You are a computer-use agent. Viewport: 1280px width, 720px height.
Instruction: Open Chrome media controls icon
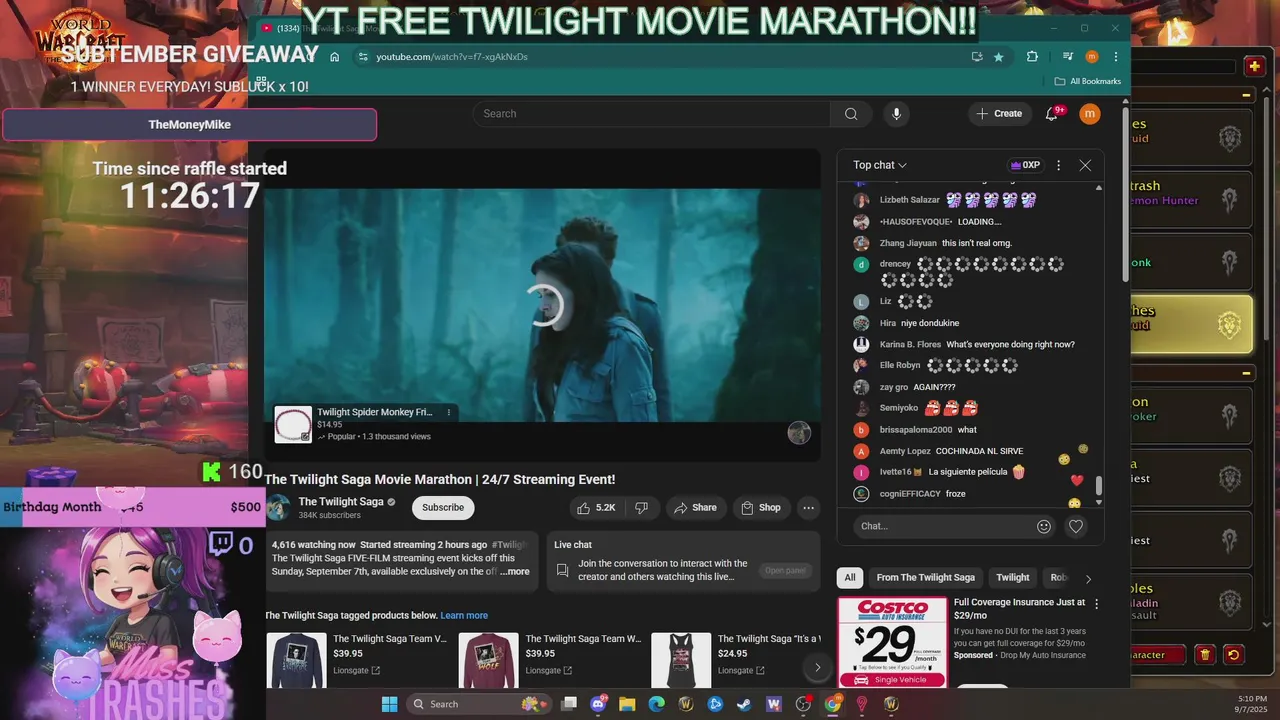tap(1068, 57)
